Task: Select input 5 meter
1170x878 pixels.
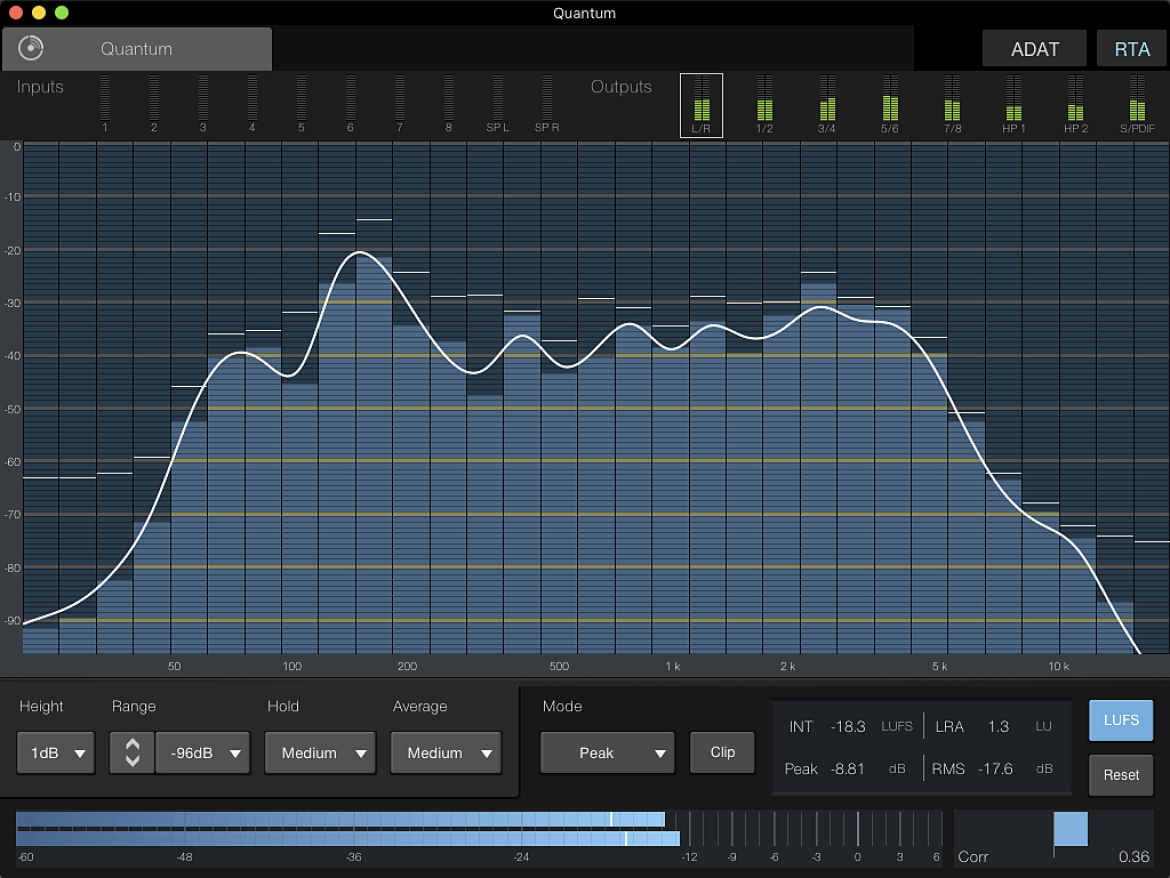Action: (x=301, y=103)
